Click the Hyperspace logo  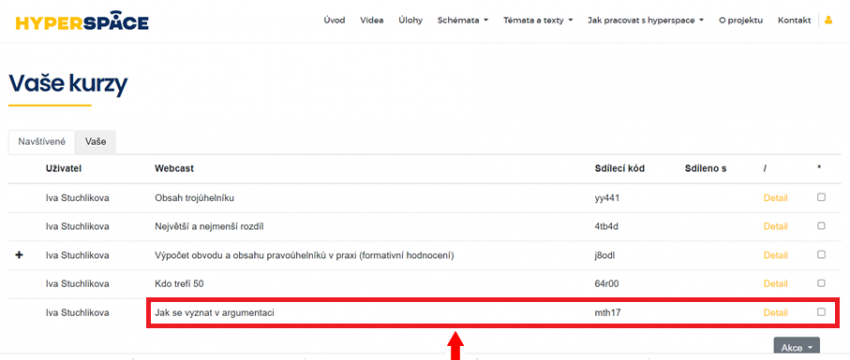(x=82, y=22)
